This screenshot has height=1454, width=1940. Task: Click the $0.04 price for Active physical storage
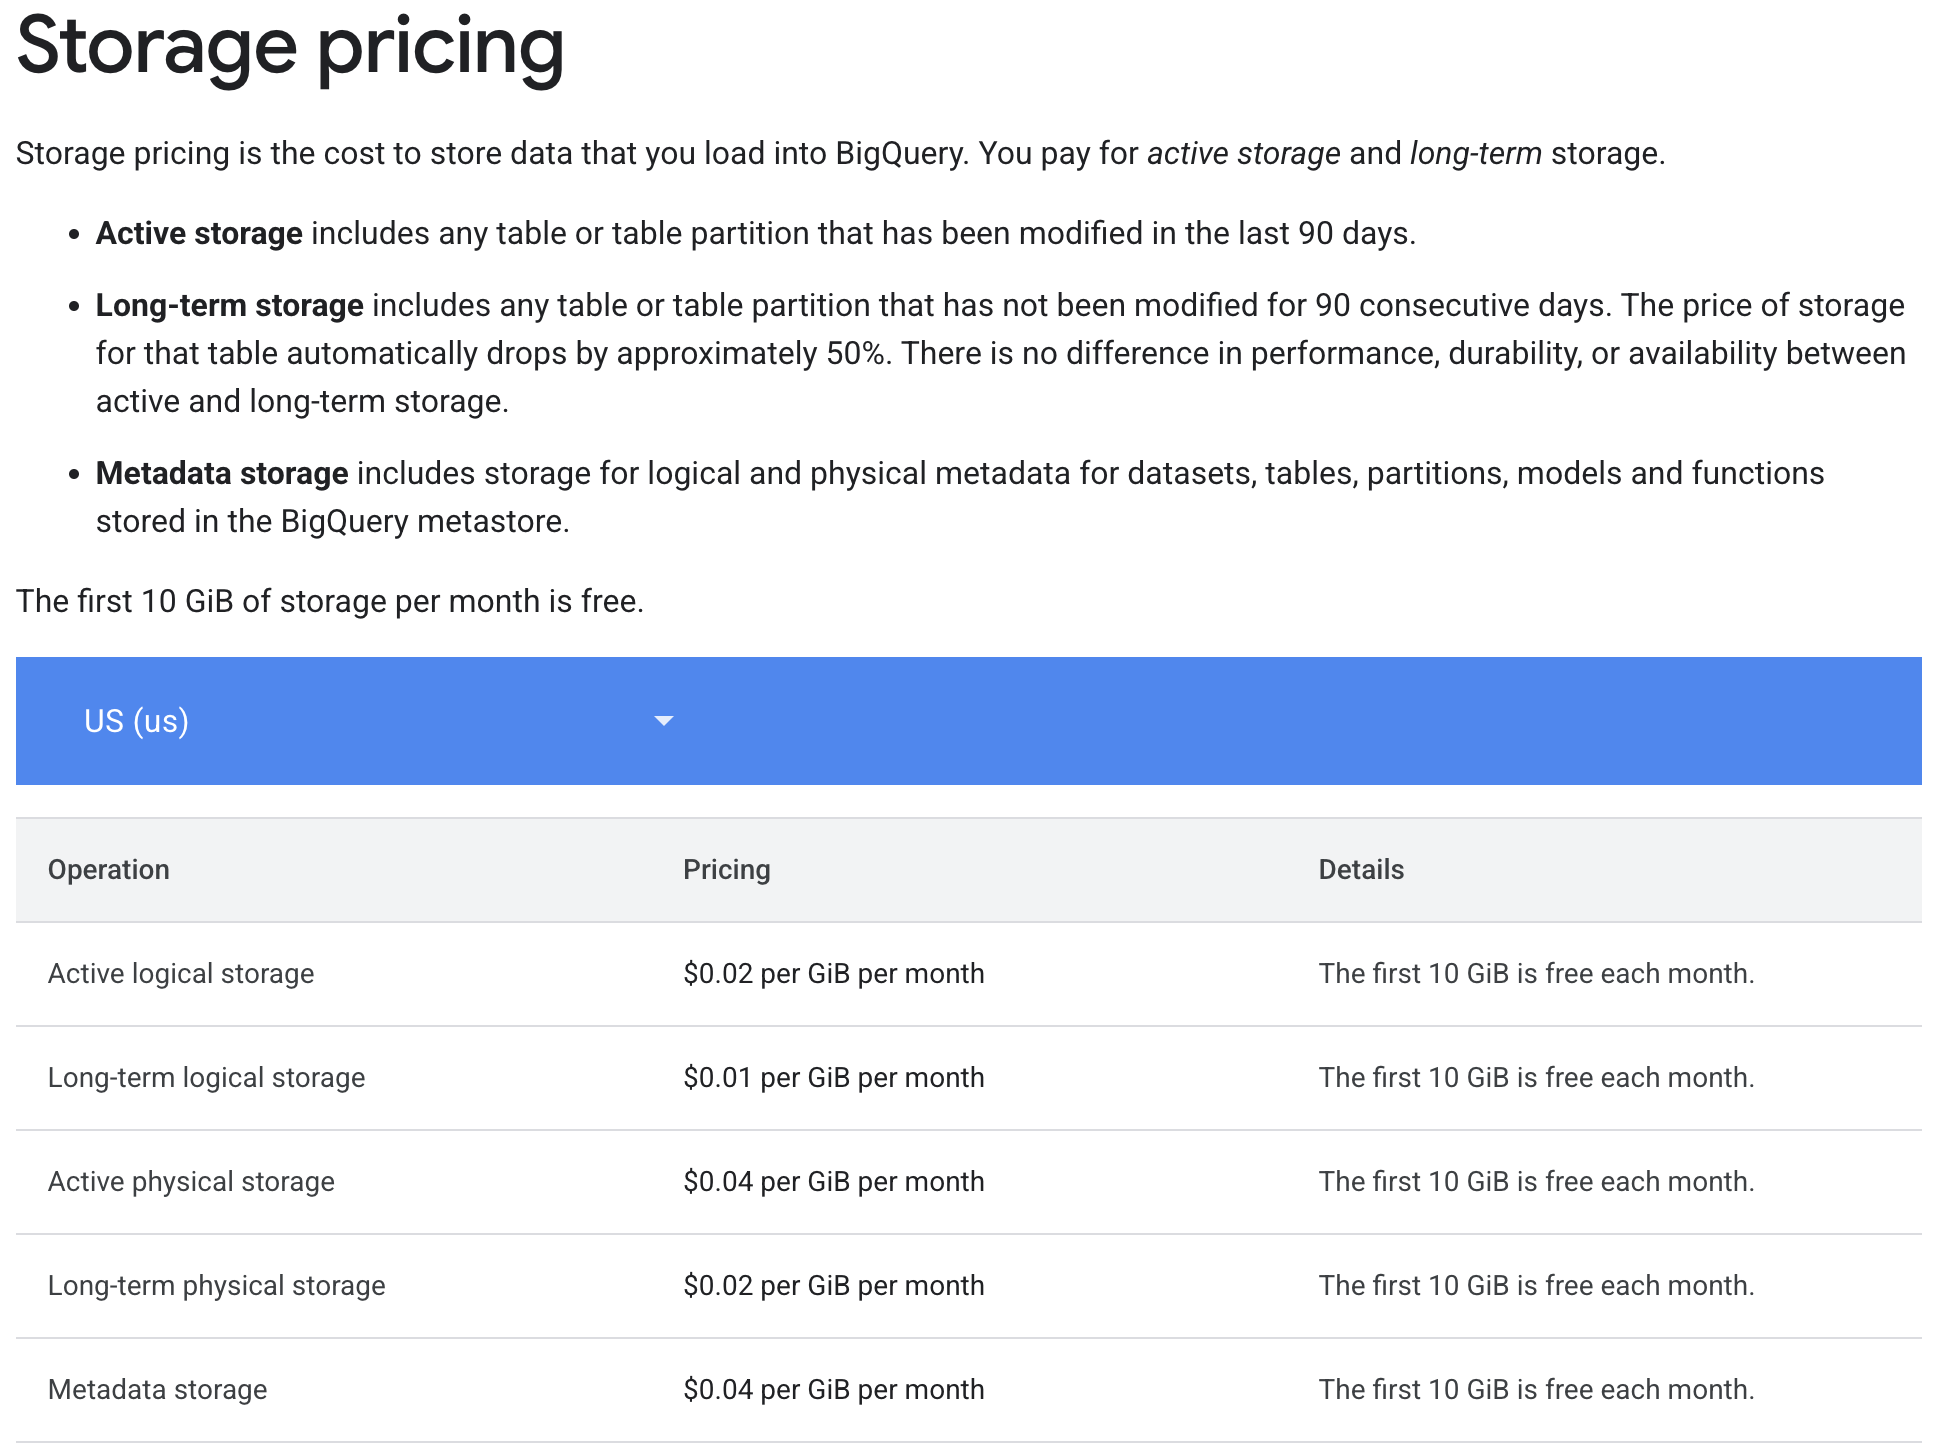(x=833, y=1182)
